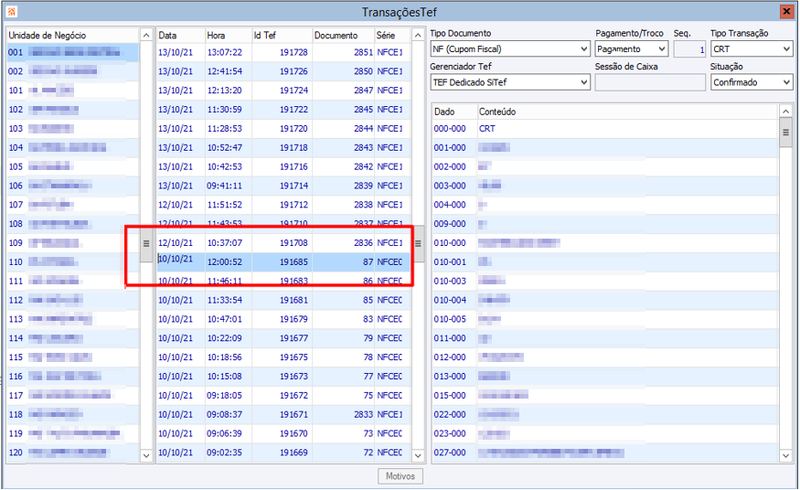
Task: Open the Tipo Documento dropdown
Action: click(x=510, y=49)
